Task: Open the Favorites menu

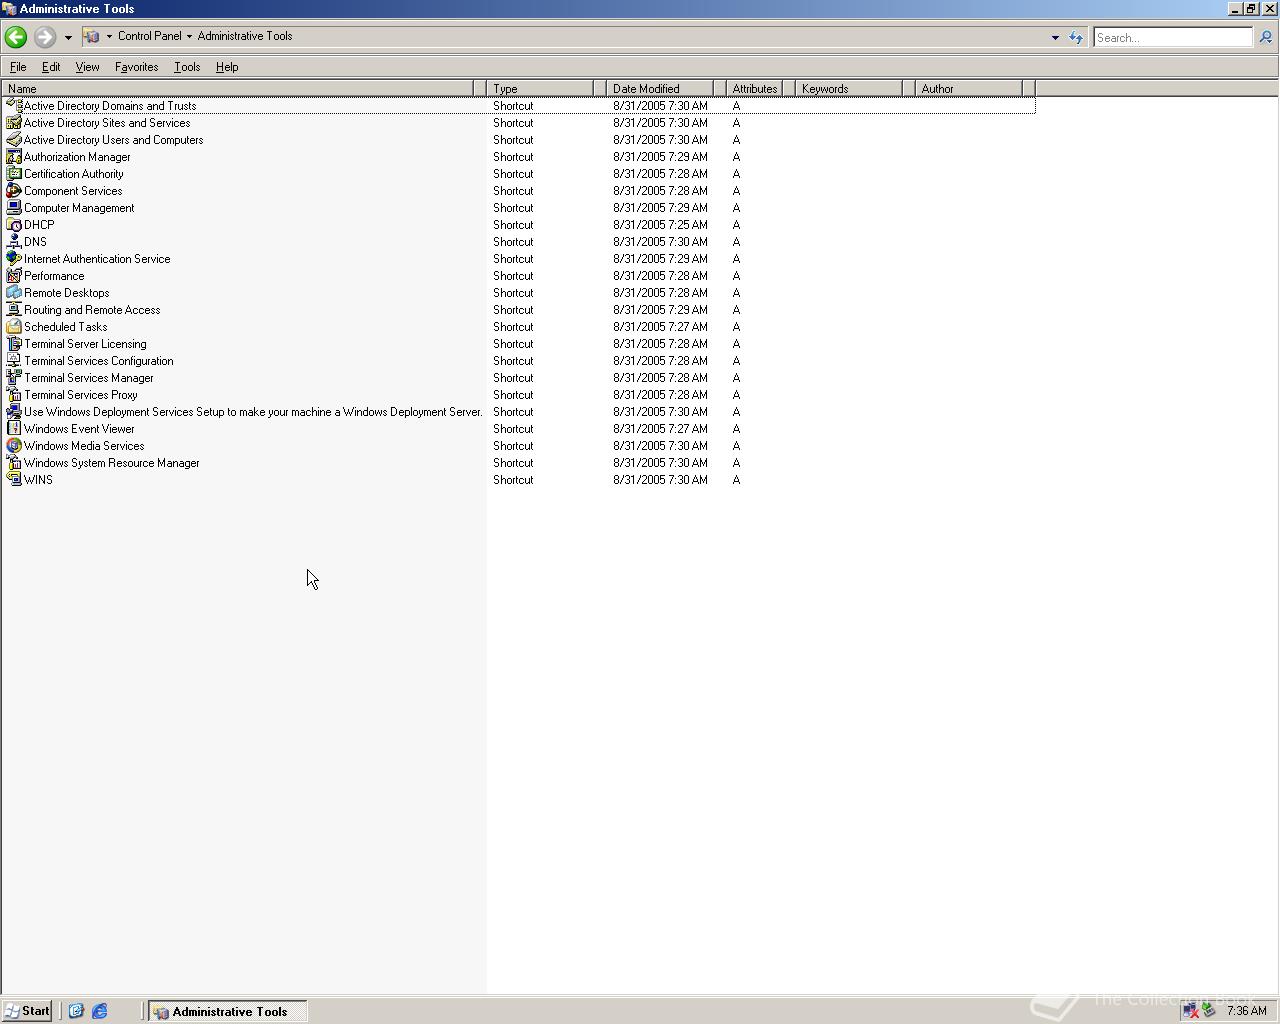Action: [x=136, y=67]
